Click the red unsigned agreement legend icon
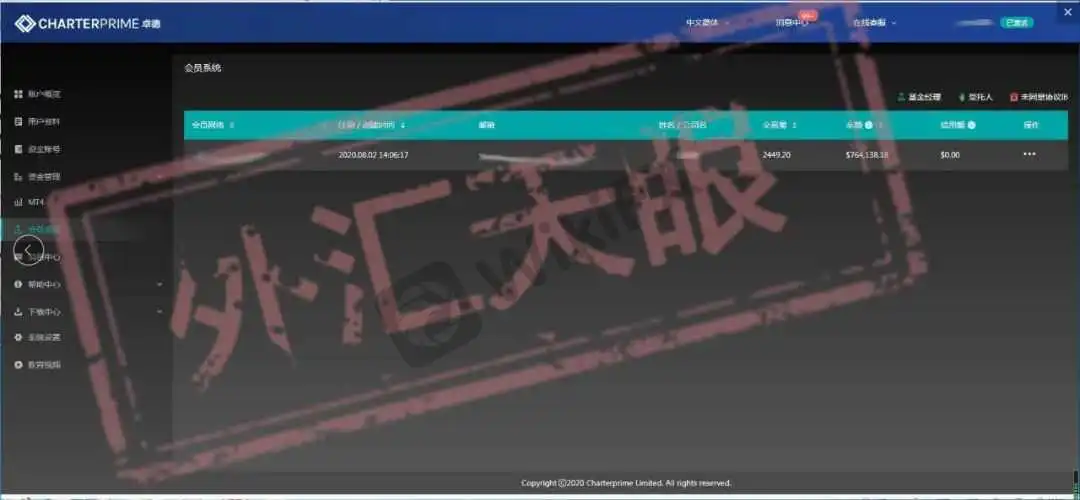 click(x=1013, y=97)
